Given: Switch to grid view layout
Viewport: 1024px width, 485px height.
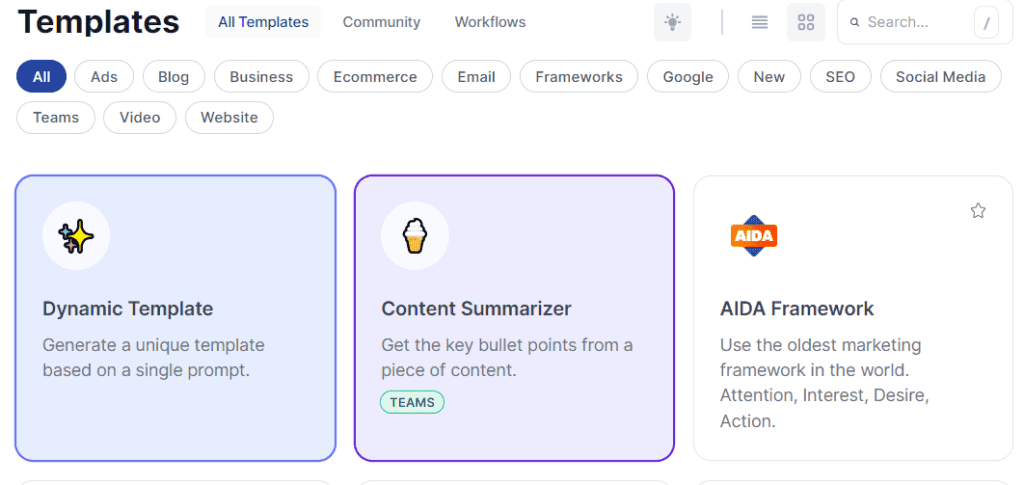Looking at the screenshot, I should point(806,22).
